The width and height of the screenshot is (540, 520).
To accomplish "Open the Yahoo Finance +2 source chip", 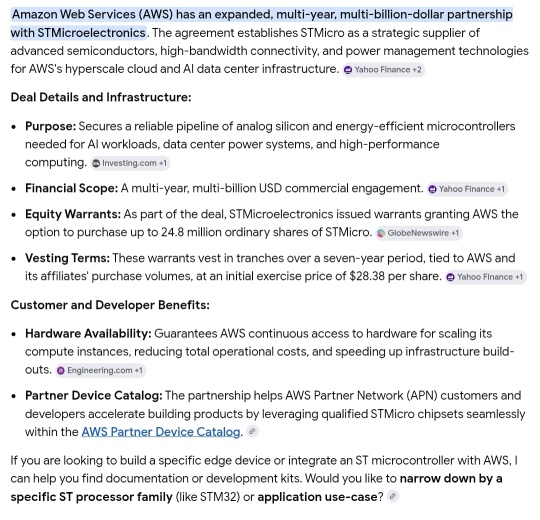I will tap(384, 70).
